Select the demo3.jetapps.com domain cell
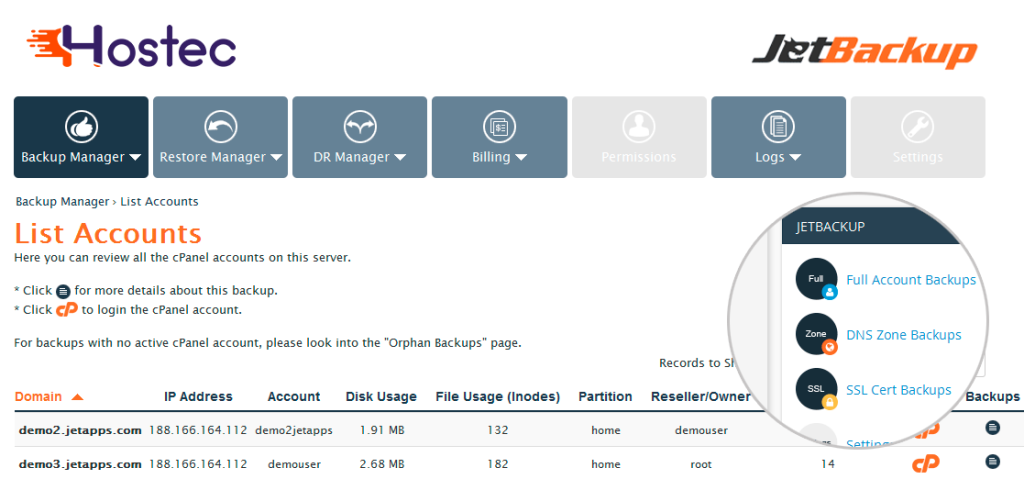Image resolution: width=1024 pixels, height=479 pixels. tap(80, 465)
